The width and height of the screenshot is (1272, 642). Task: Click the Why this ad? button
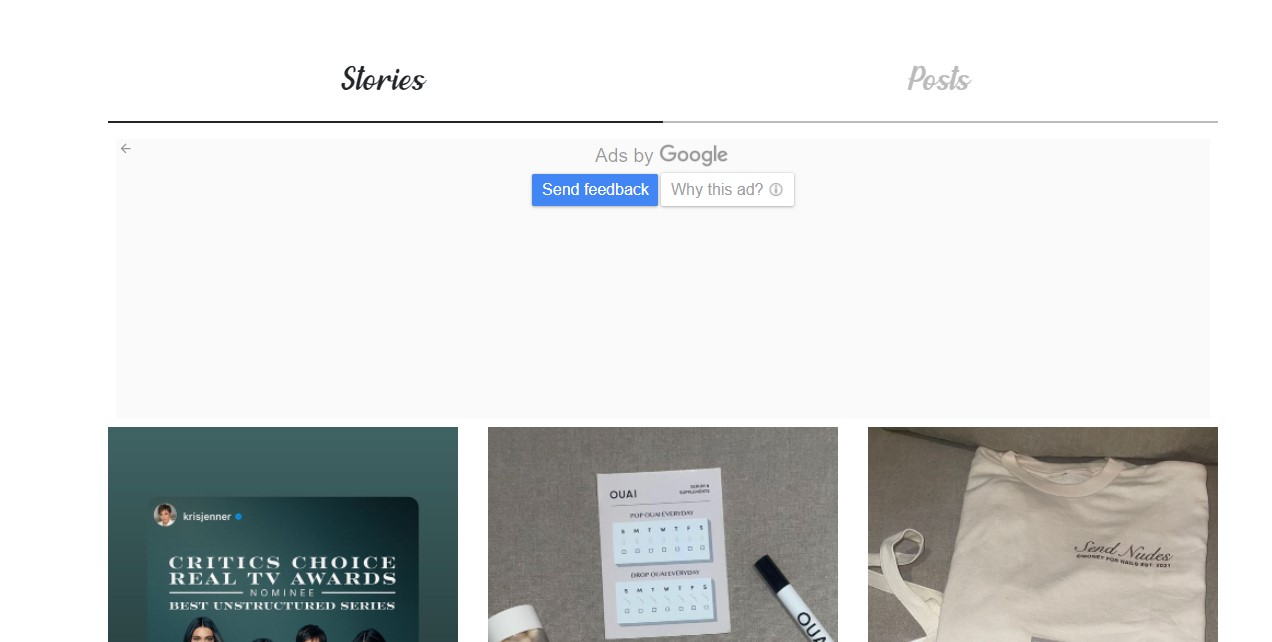(727, 190)
